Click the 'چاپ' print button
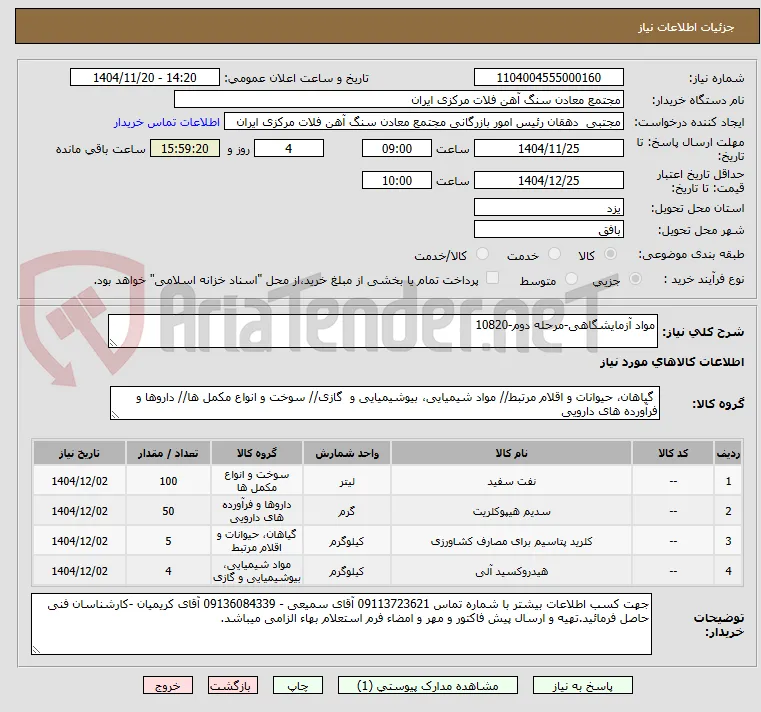 pos(298,685)
